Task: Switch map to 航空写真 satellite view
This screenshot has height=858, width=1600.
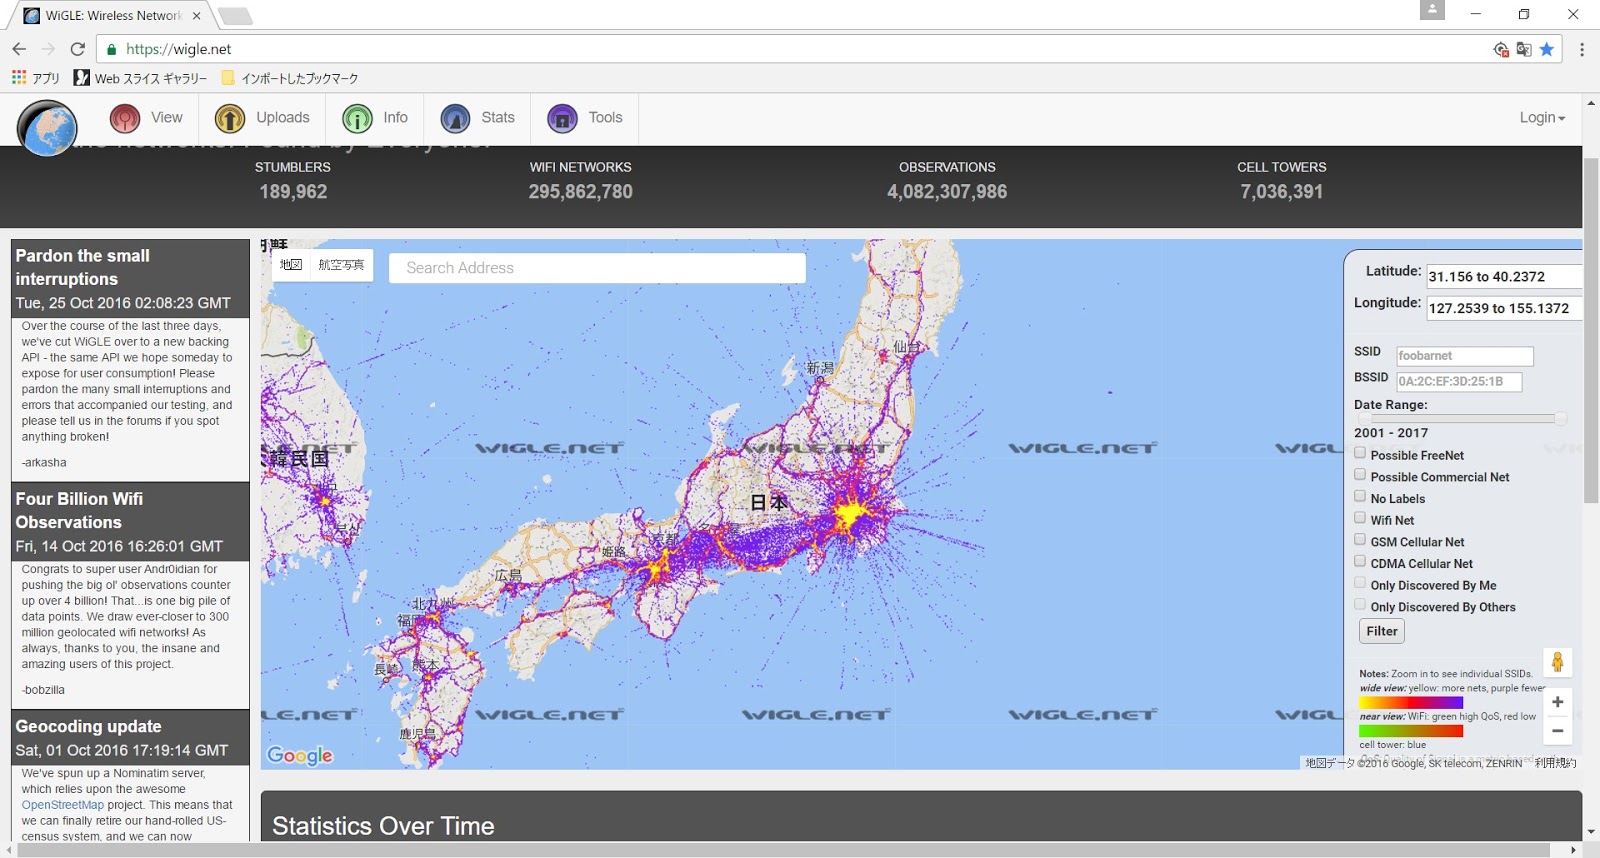Action: [341, 265]
